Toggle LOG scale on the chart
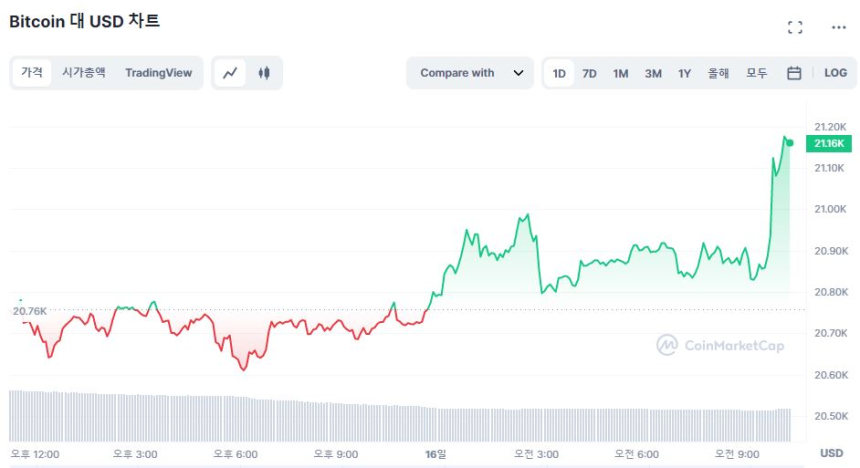Screen dimensions: 860x468 pos(835,73)
